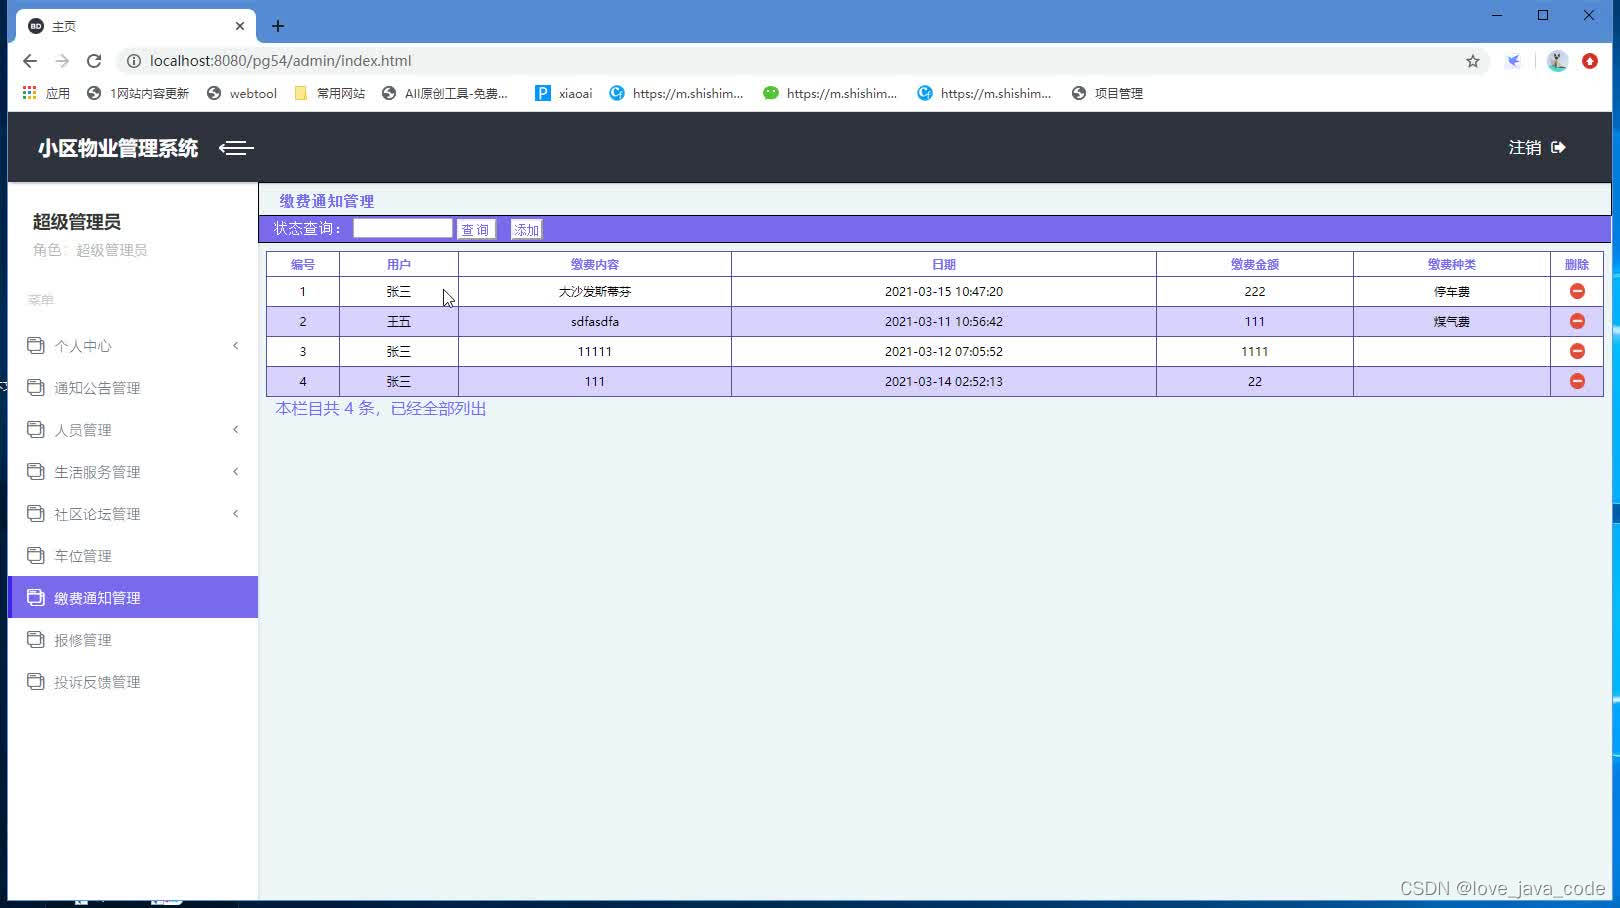The width and height of the screenshot is (1620, 908).
Task: Click the browser address bar URL
Action: (280, 61)
